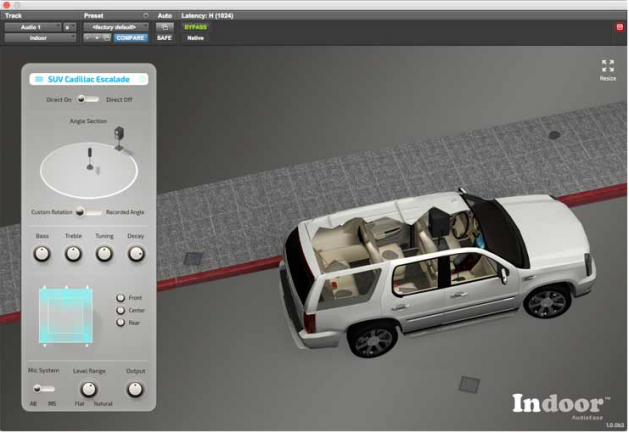Click the 'Direct On' label
Screen dimensions: 629x433
(x=59, y=100)
